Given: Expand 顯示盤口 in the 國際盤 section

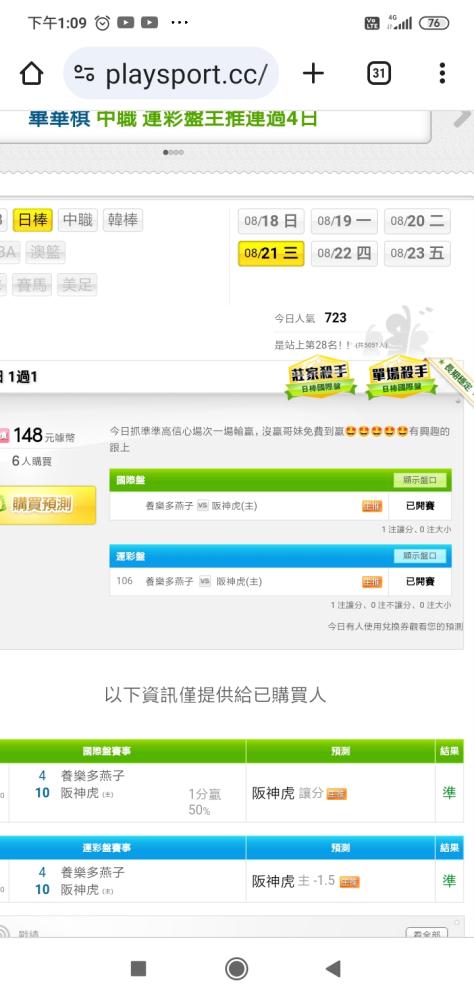Looking at the screenshot, I should coord(419,481).
